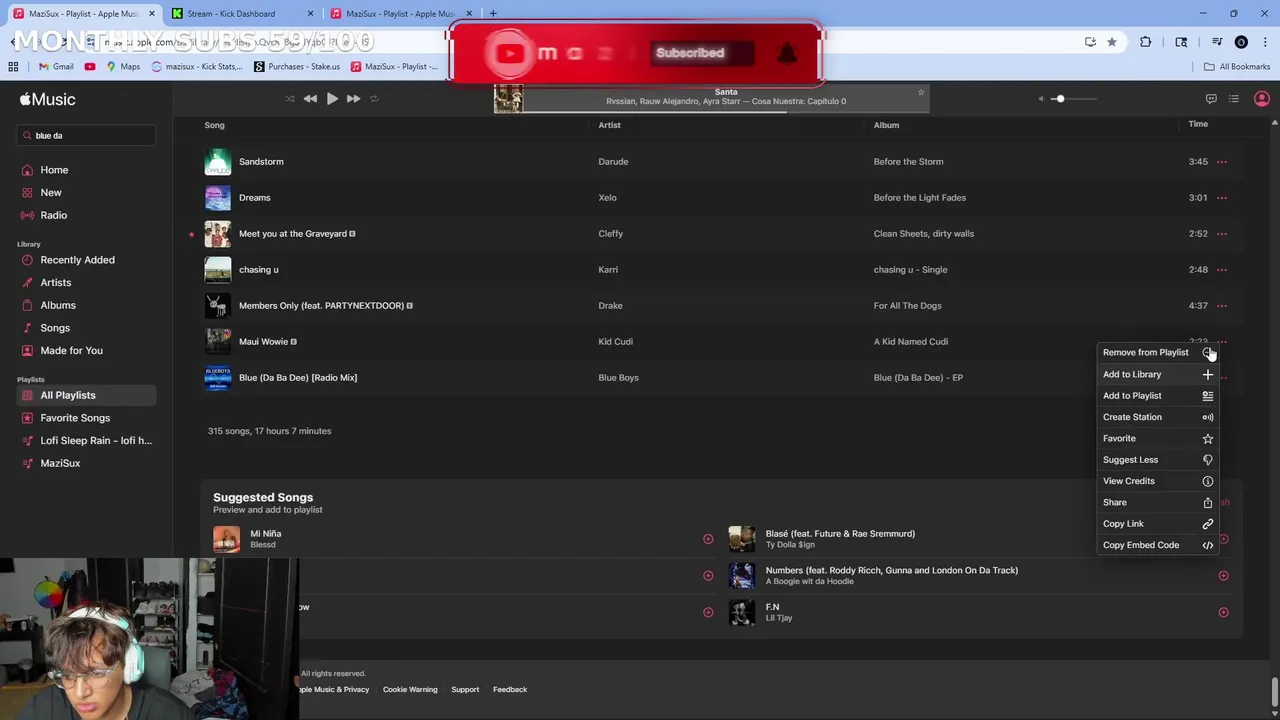Viewport: 1280px width, 720px height.
Task: Open the Apple Music account icon
Action: (x=1262, y=99)
